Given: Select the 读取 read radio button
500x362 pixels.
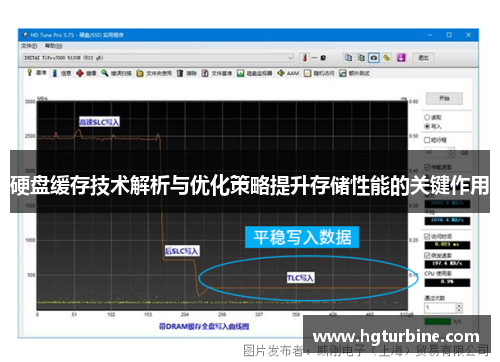Looking at the screenshot, I should (x=427, y=117).
